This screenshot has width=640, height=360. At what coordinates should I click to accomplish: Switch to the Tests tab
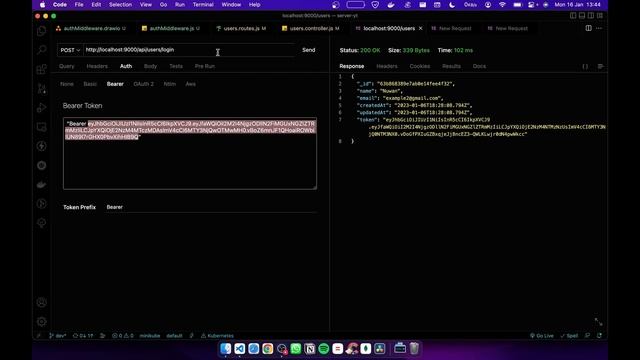tap(176, 66)
